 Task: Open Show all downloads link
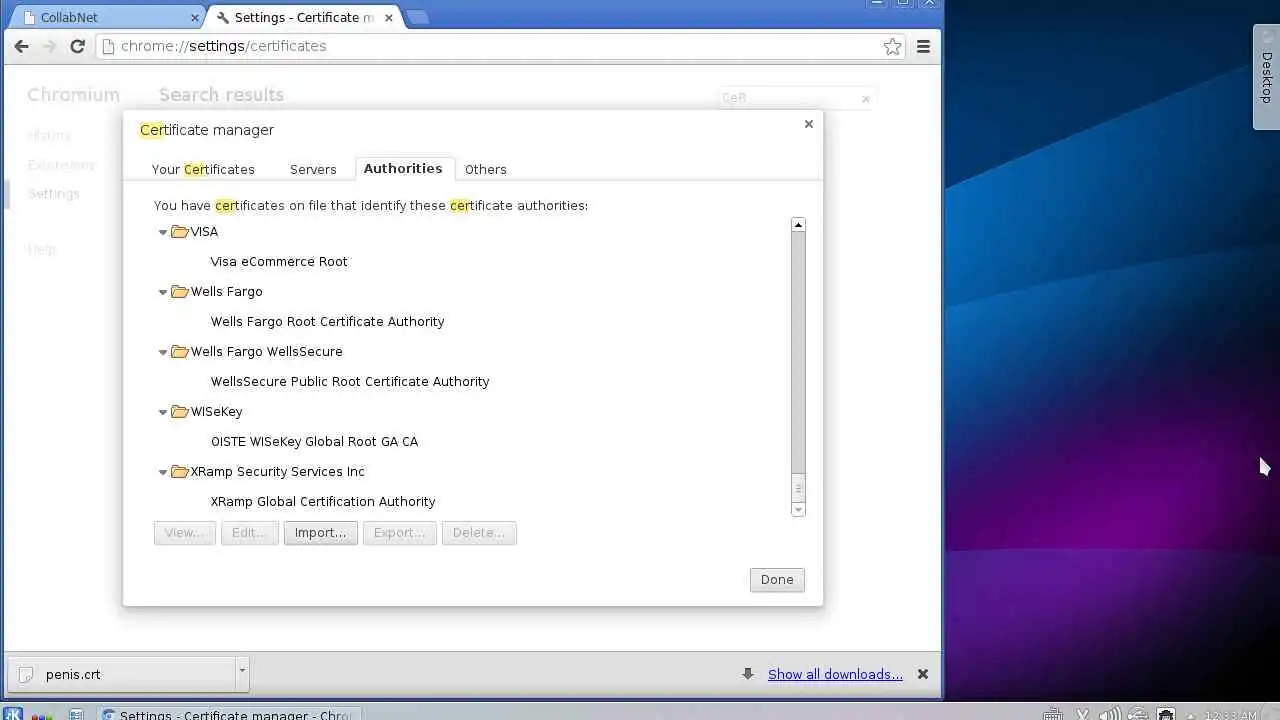pos(835,674)
